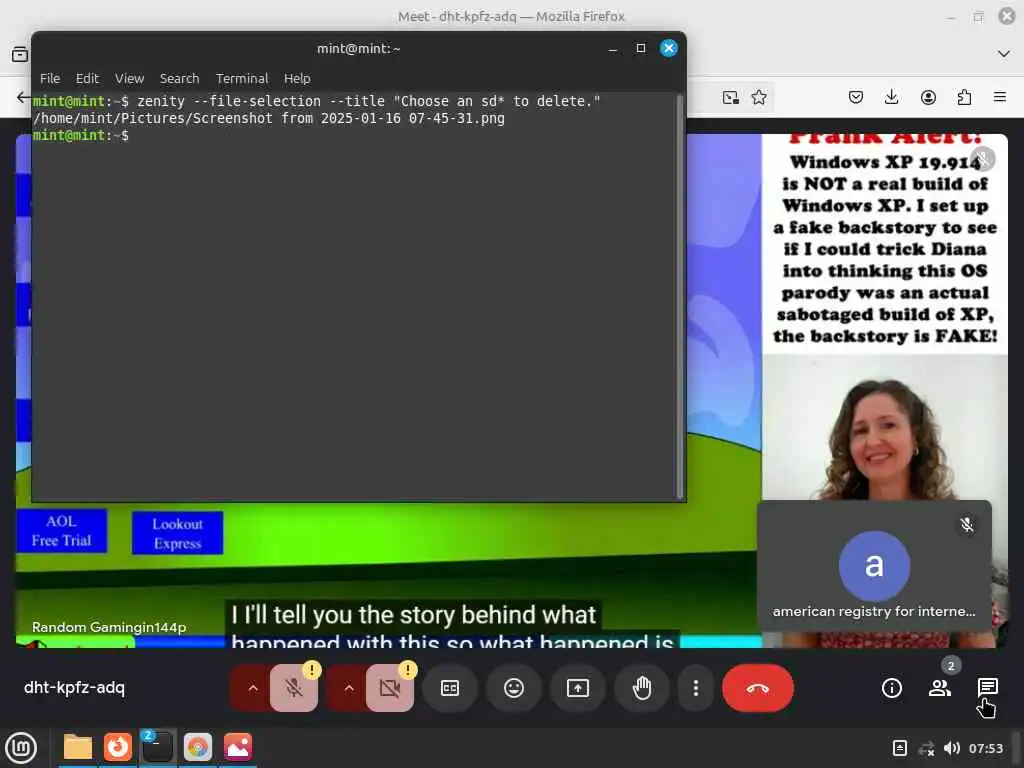Expand video settings chevron beside camera
This screenshot has height=768, width=1024.
[349, 688]
